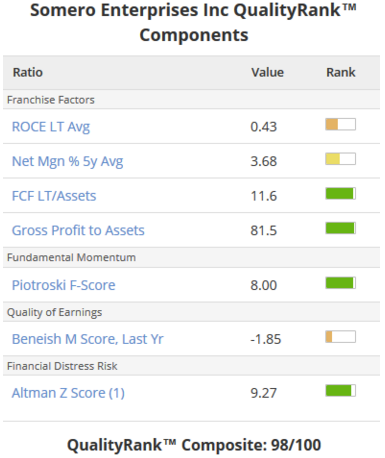Click the rank bar for Piotroski F-Score

pos(340,283)
